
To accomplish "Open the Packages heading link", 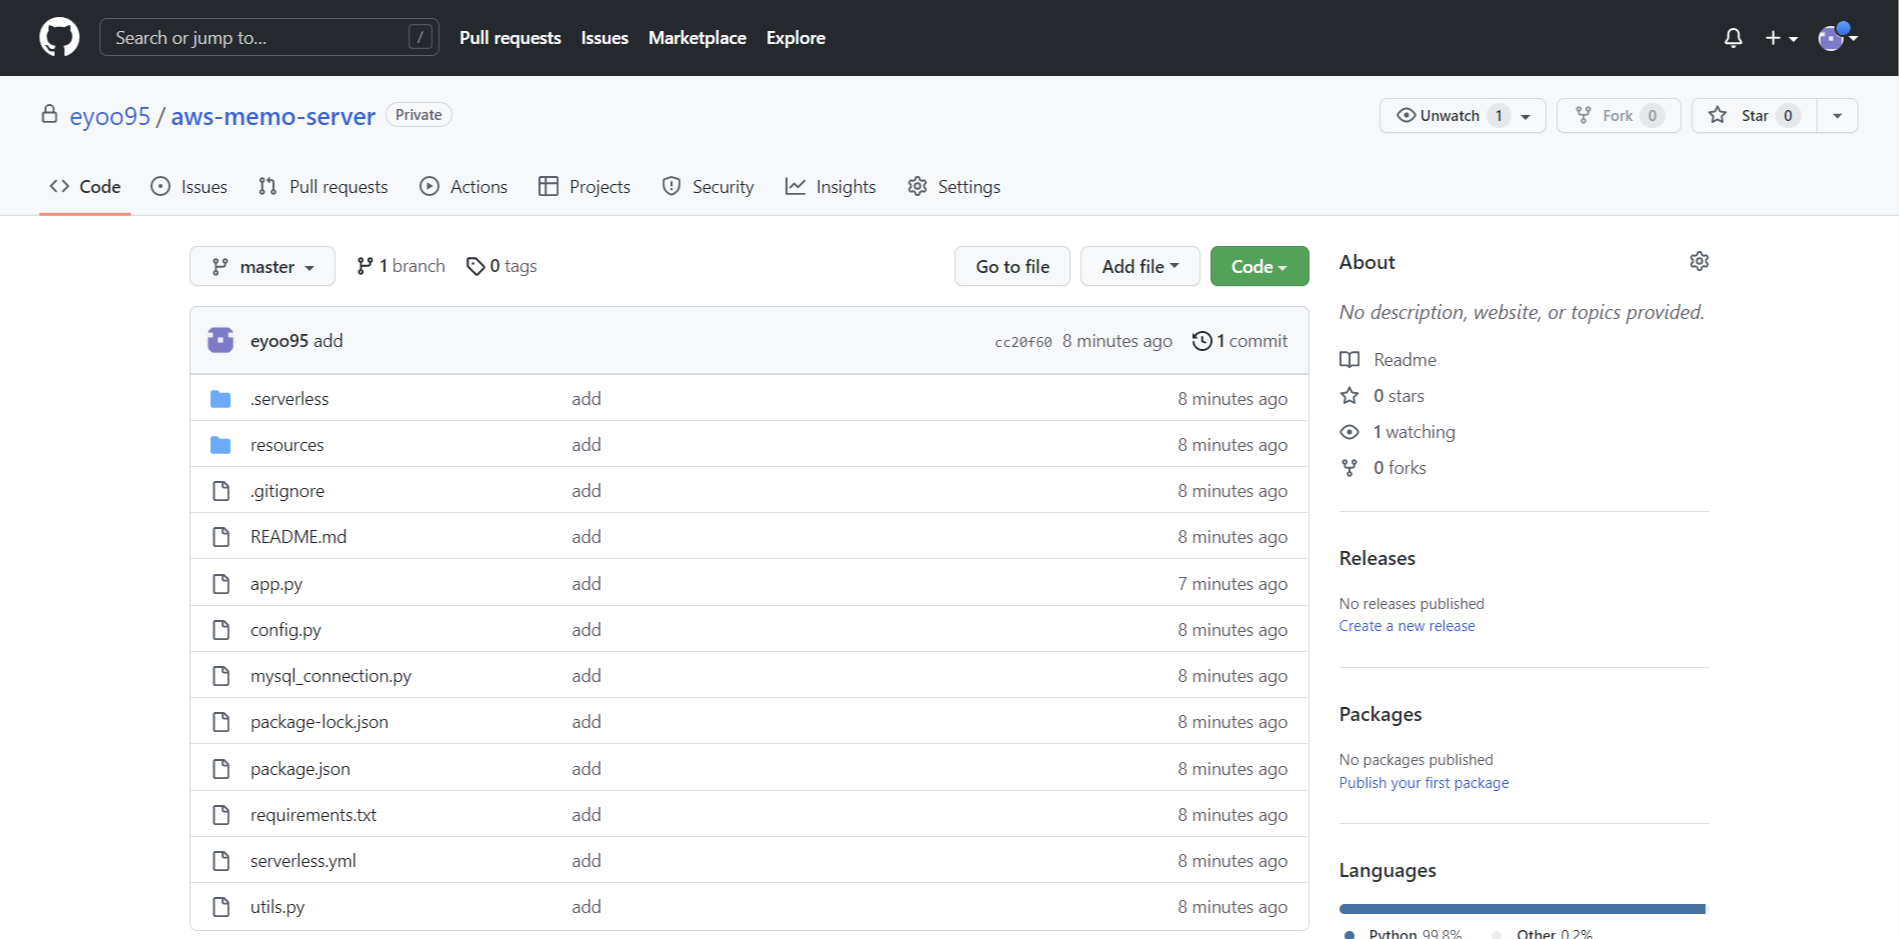I will coord(1380,715).
